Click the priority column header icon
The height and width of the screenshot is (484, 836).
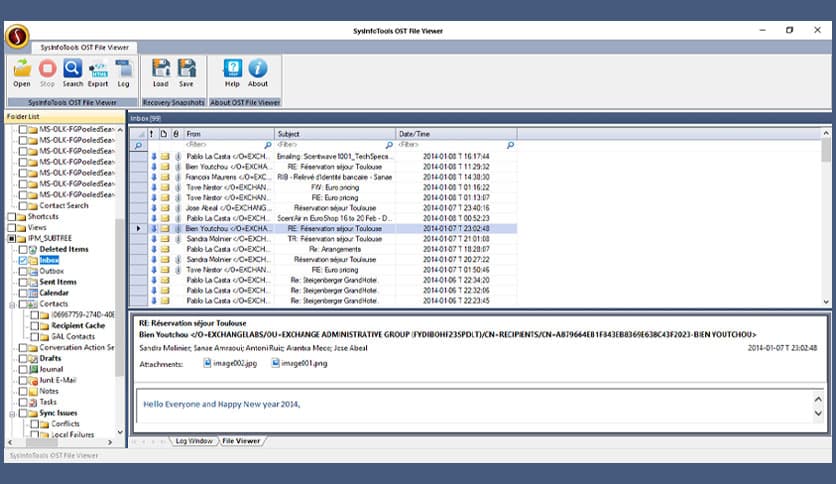152,134
